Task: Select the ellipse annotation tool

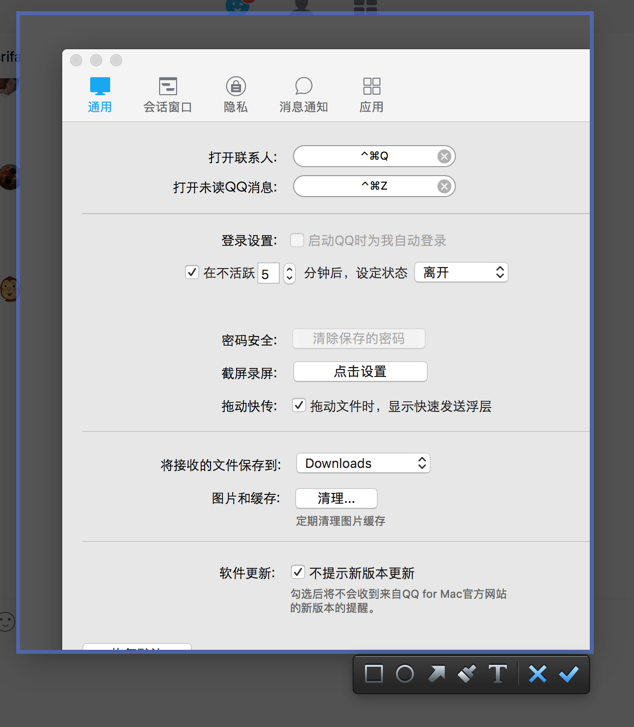Action: (405, 674)
